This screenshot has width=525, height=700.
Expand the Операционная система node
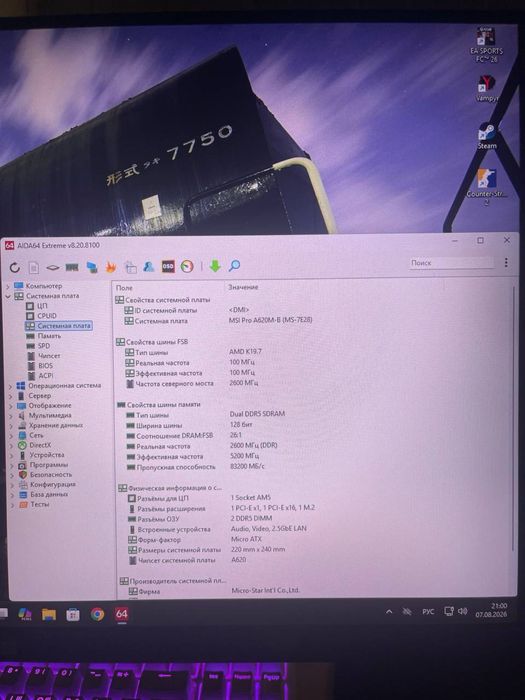click(x=11, y=386)
